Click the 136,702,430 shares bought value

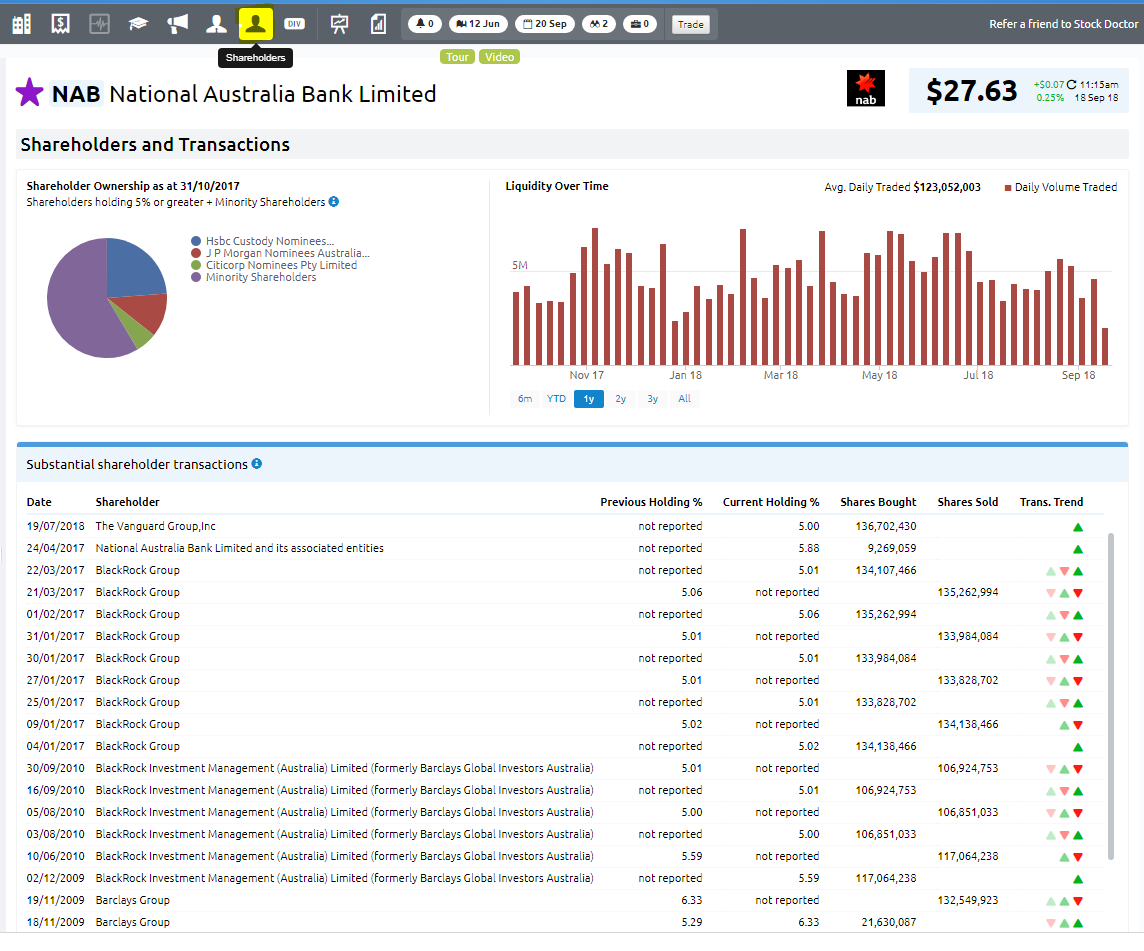[x=886, y=526]
